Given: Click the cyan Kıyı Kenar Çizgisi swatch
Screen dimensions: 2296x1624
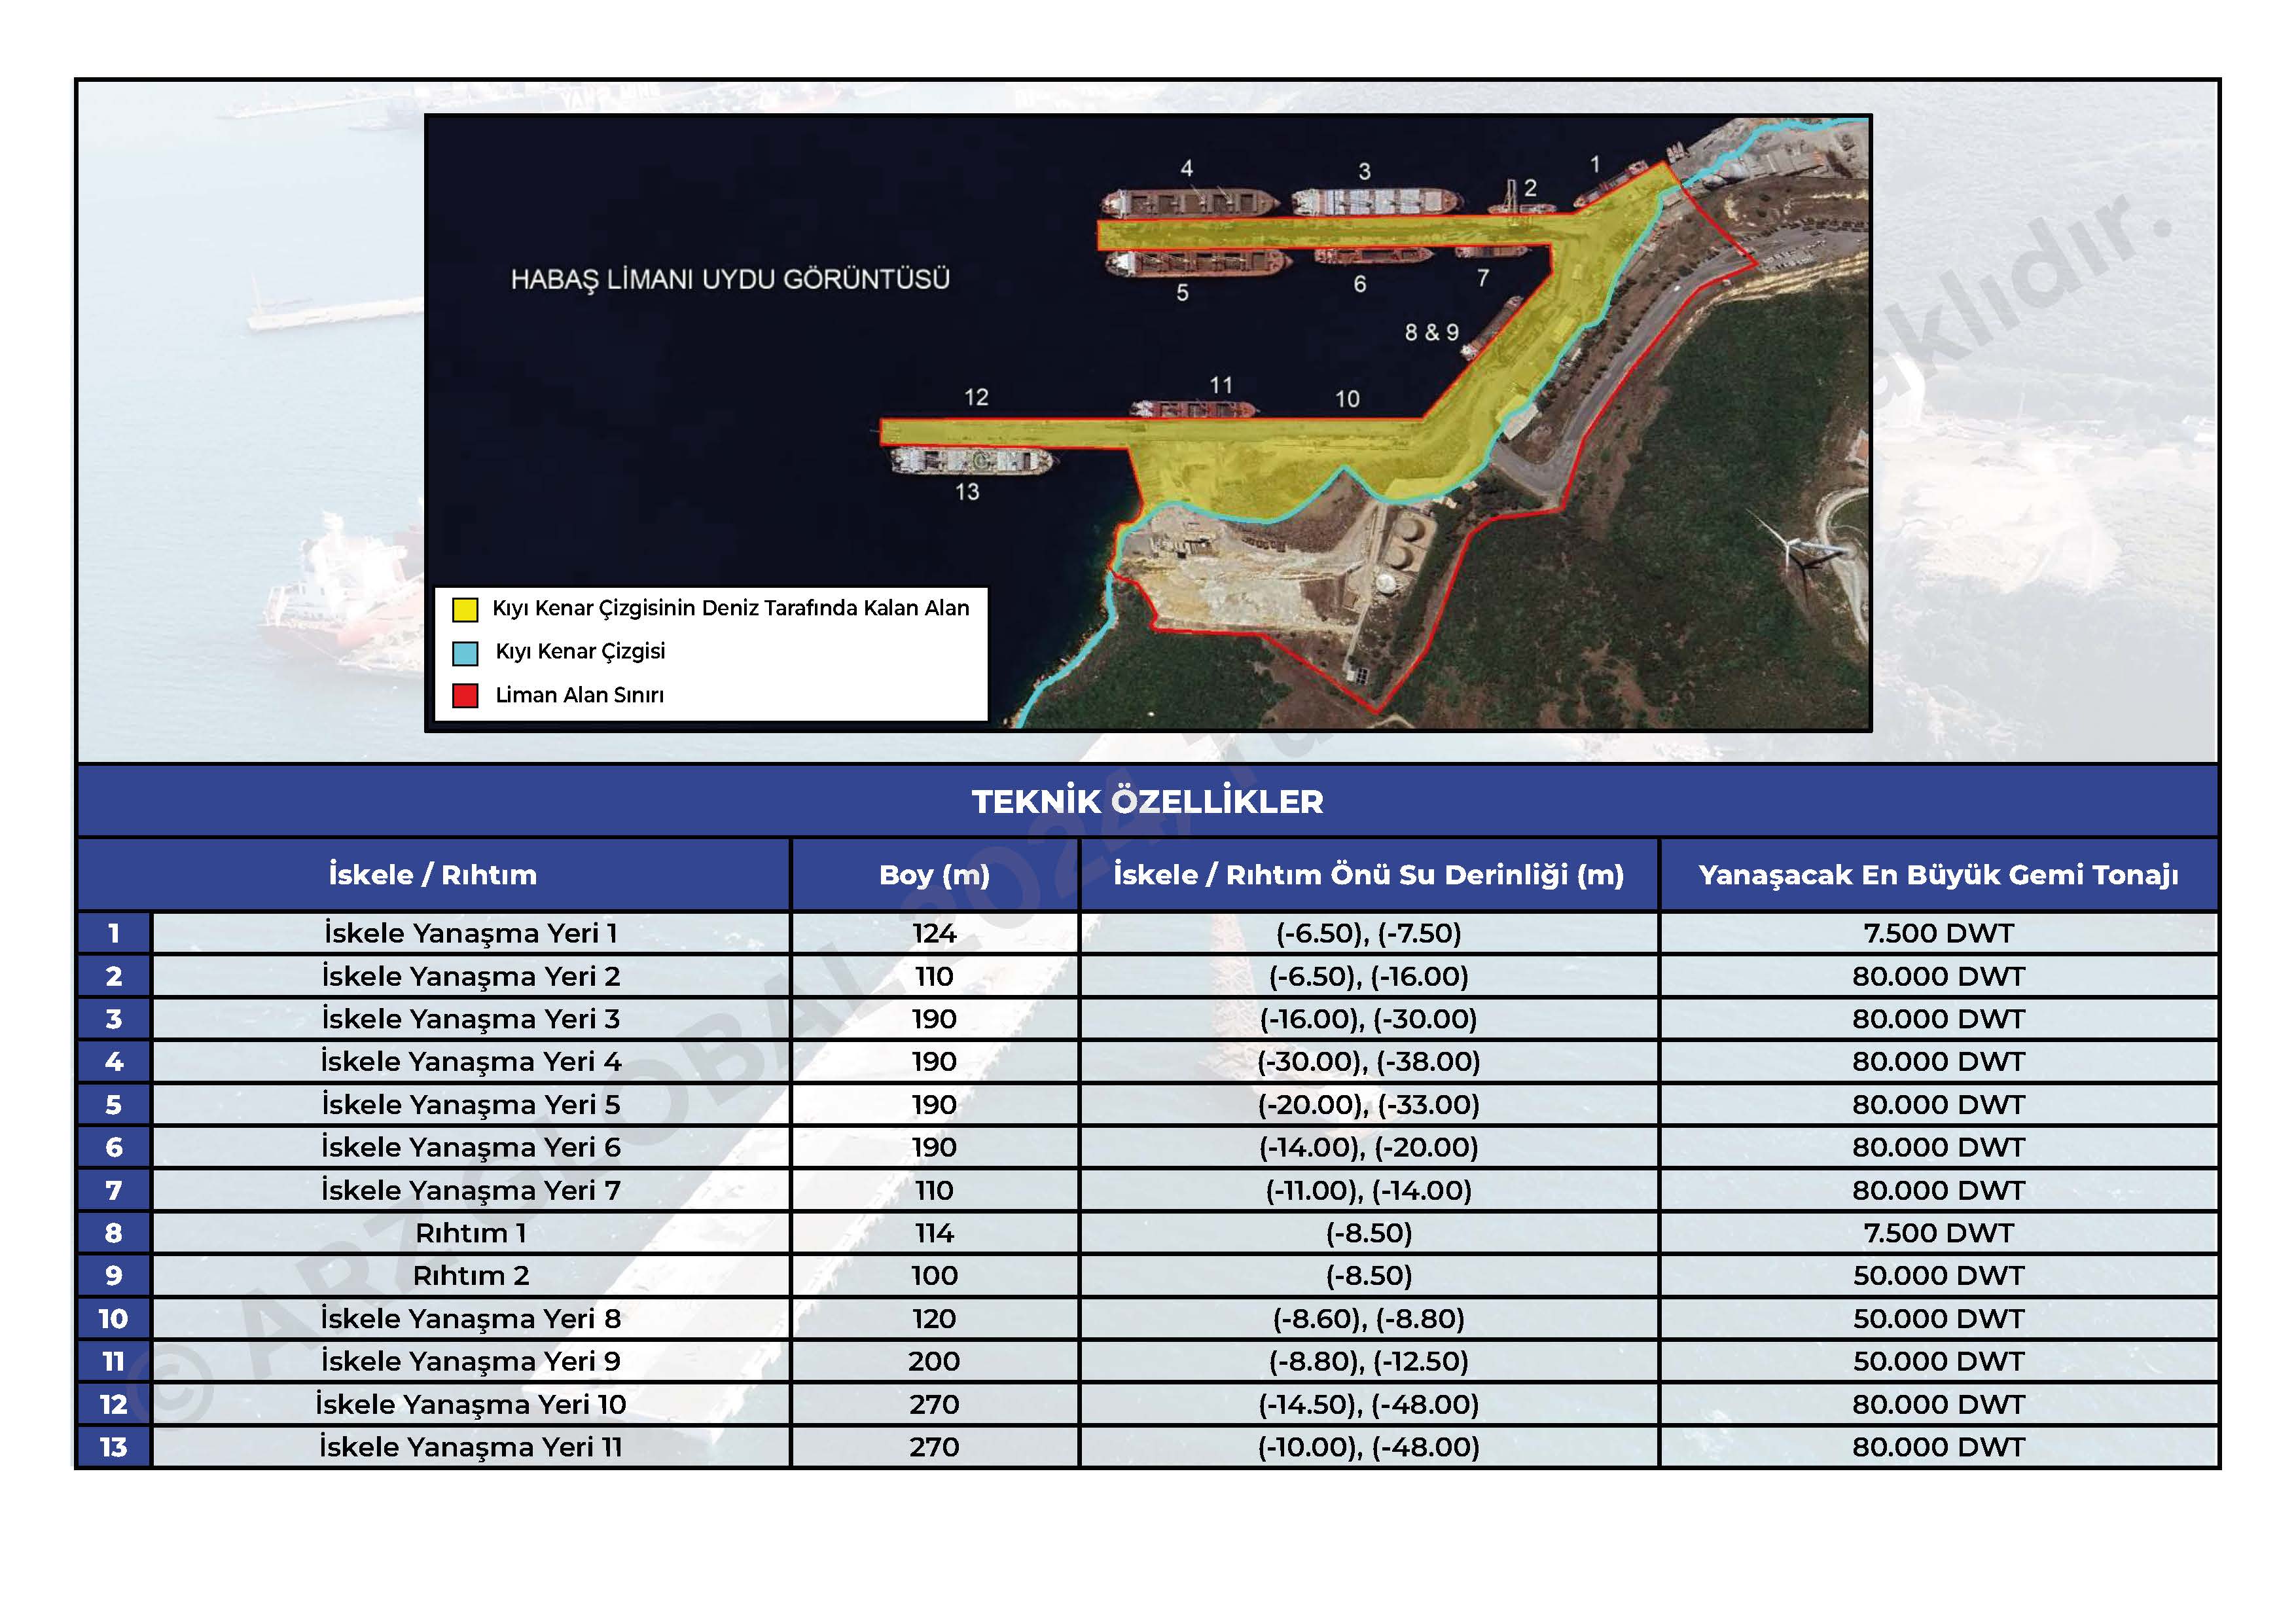Looking at the screenshot, I should coord(465,653).
